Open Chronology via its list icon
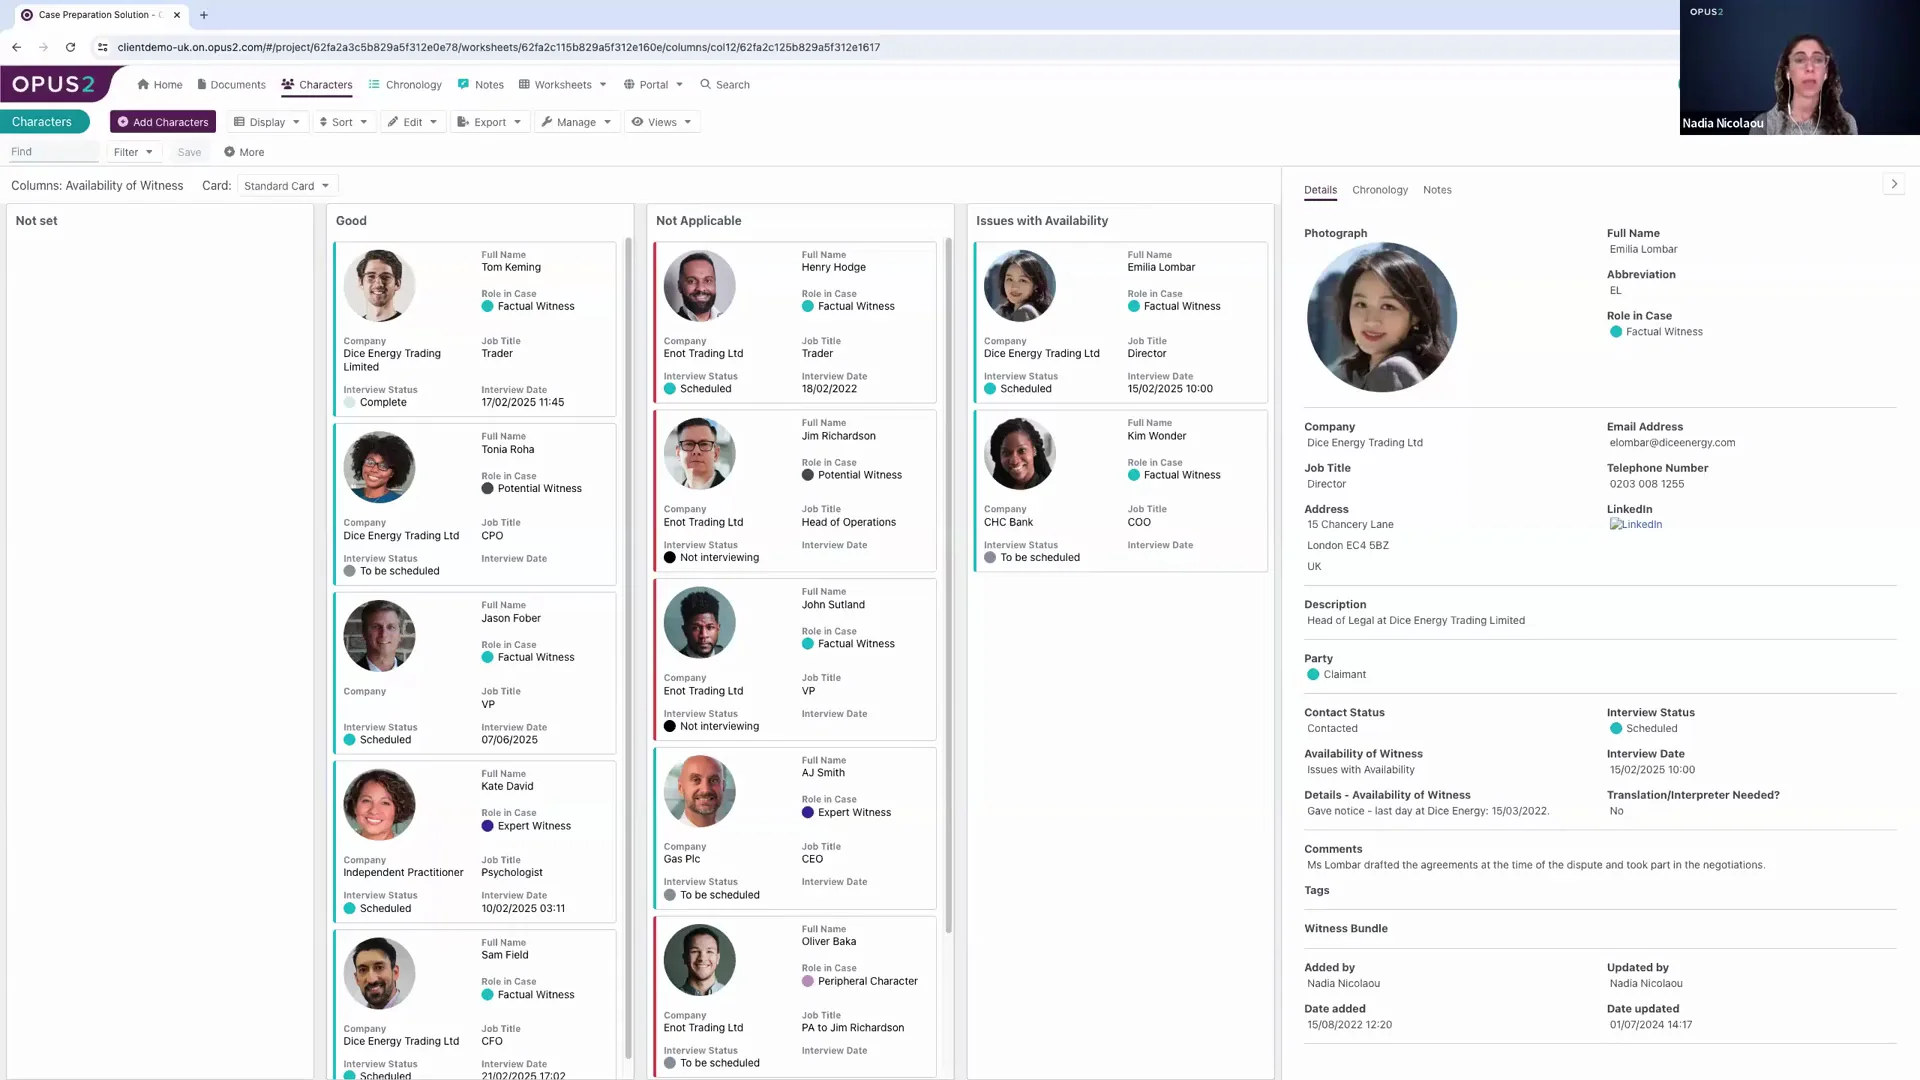 tap(374, 85)
